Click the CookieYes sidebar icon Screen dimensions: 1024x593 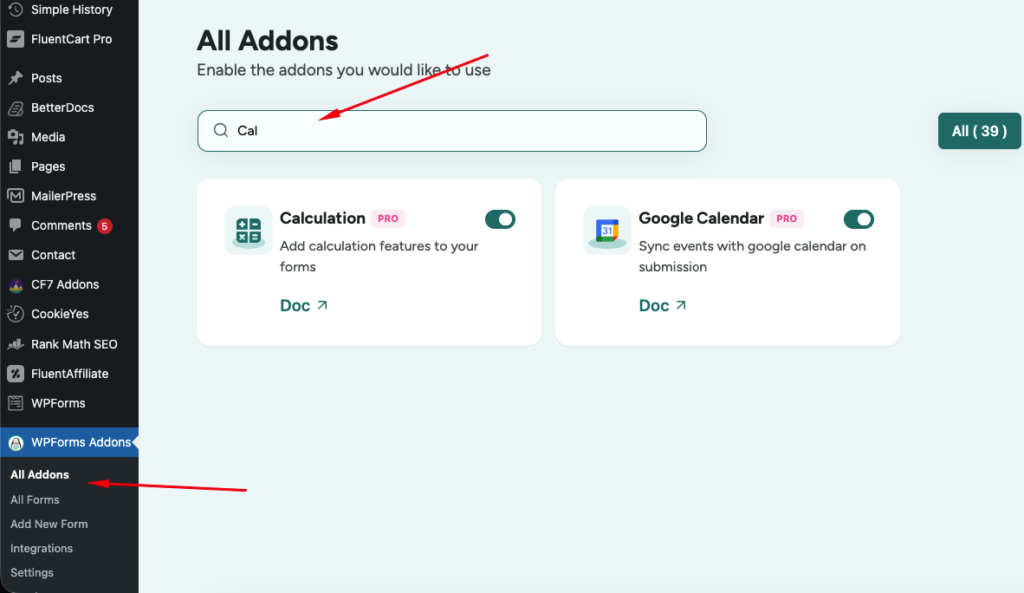pyautogui.click(x=16, y=314)
